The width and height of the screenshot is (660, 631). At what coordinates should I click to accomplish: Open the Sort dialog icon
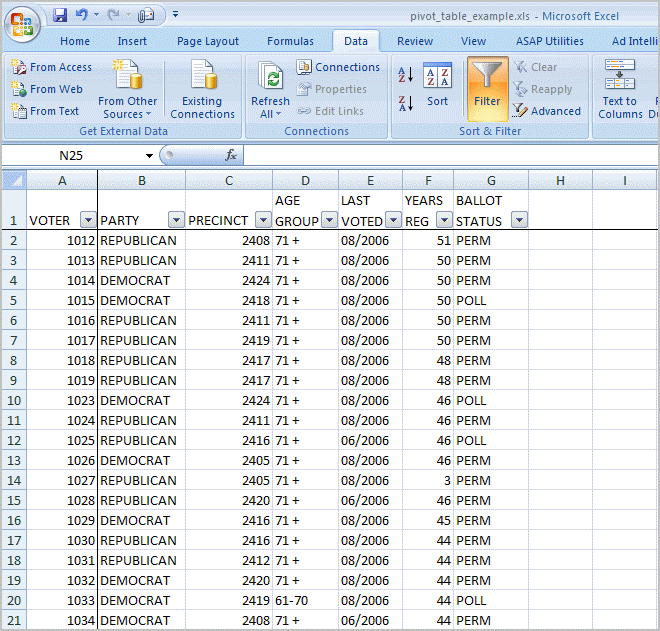pyautogui.click(x=437, y=84)
